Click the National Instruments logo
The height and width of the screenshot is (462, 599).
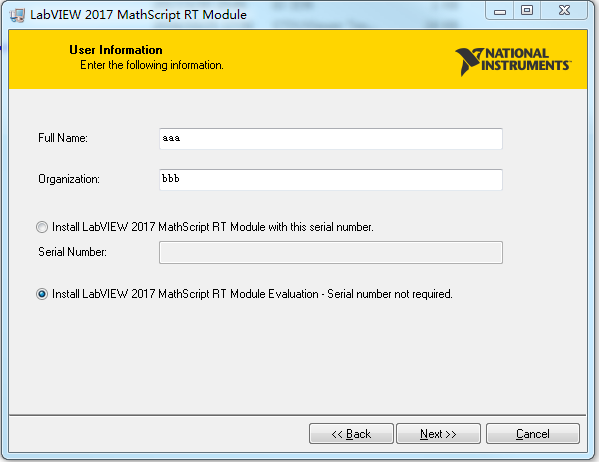(x=513, y=62)
